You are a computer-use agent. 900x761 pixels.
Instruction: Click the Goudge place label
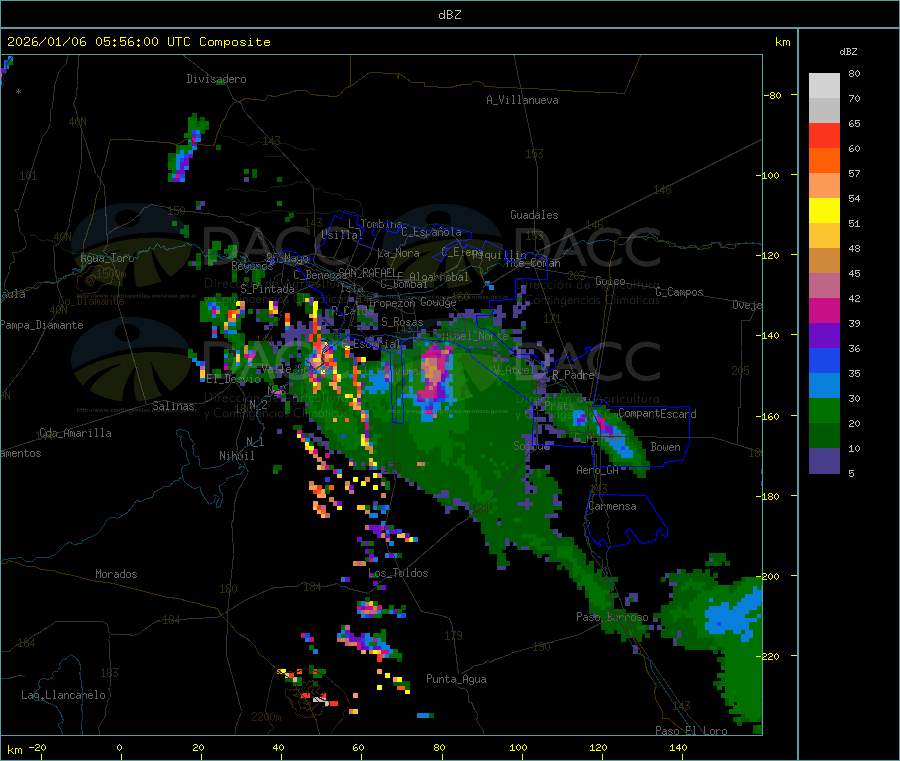point(438,302)
